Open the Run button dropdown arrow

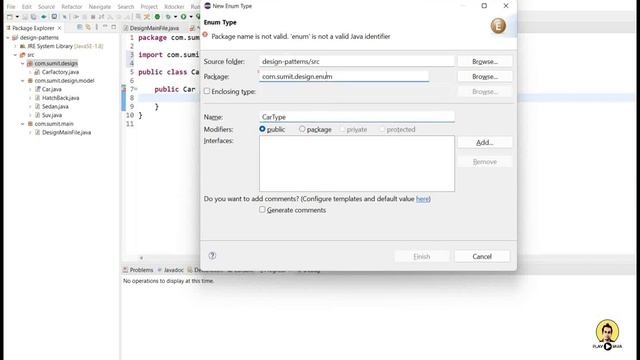191,17
